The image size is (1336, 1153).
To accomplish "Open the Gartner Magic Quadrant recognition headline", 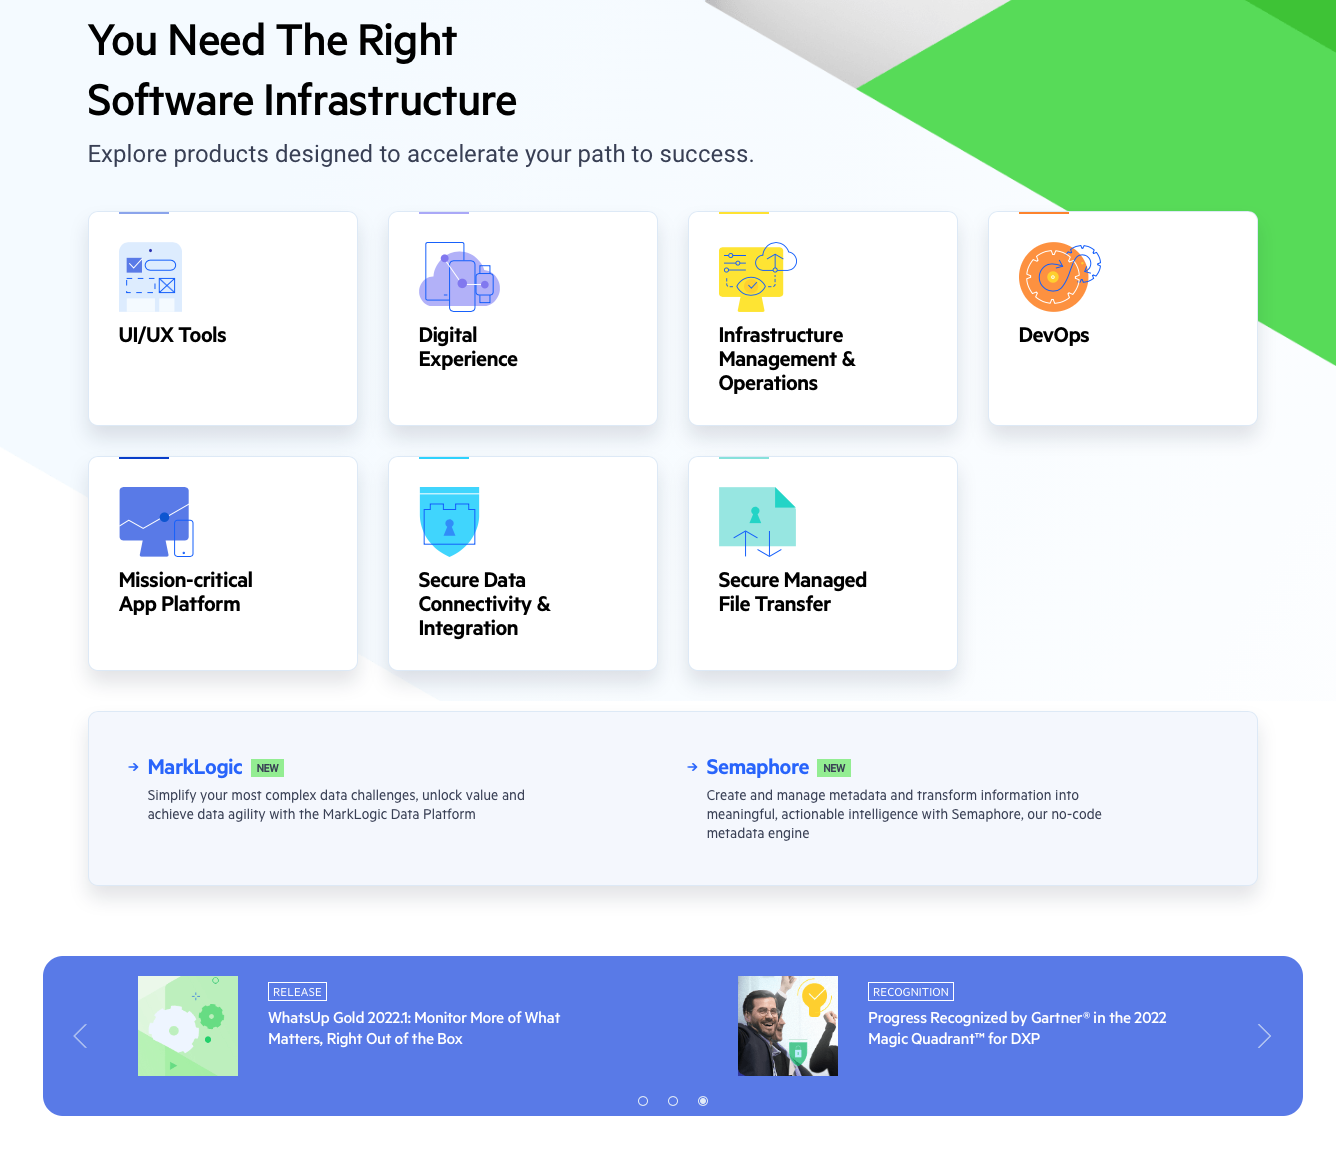I will click(x=1016, y=1028).
